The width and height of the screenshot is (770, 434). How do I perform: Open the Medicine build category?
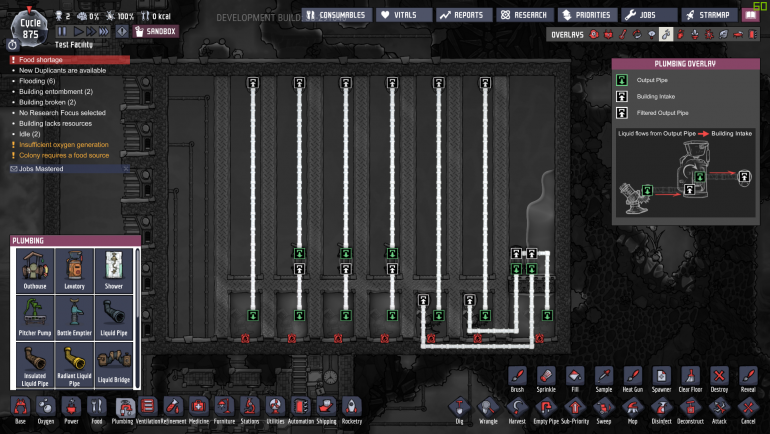(x=198, y=410)
